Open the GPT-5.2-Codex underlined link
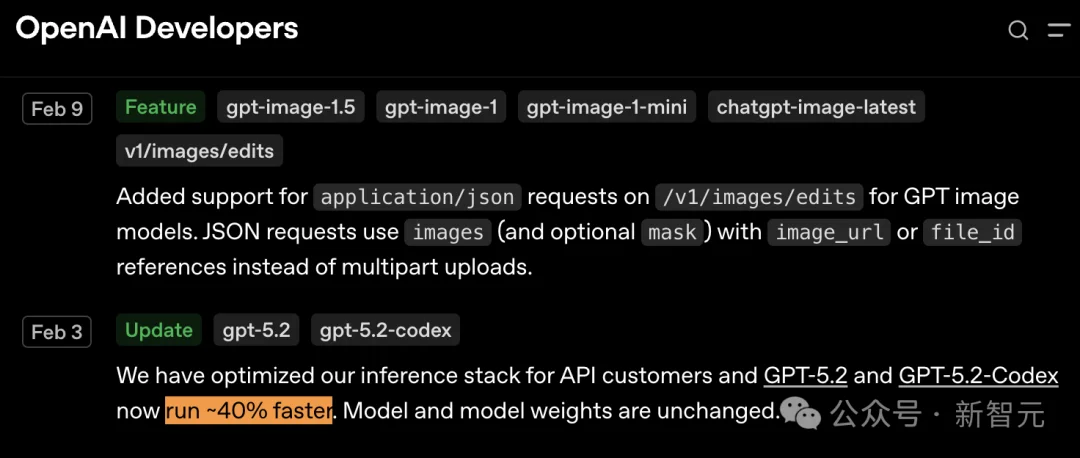 [978, 376]
